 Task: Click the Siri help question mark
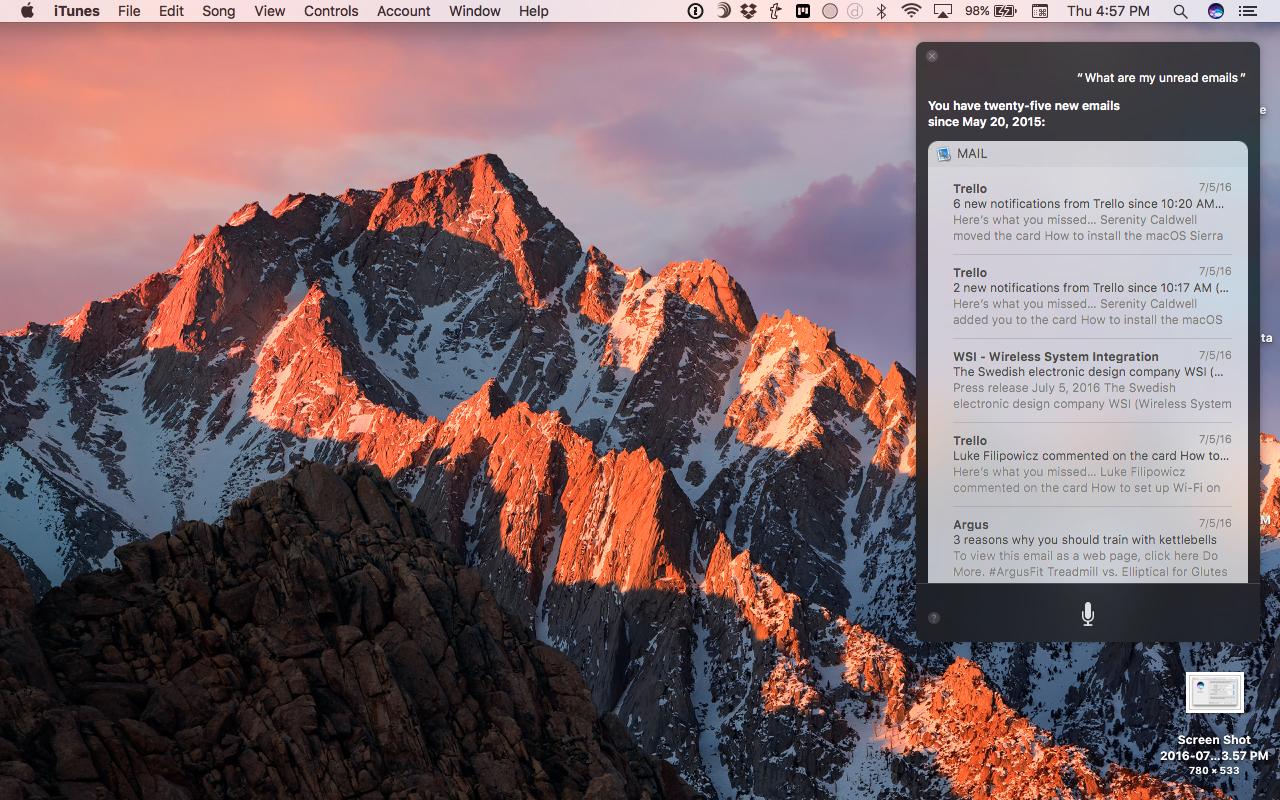934,618
